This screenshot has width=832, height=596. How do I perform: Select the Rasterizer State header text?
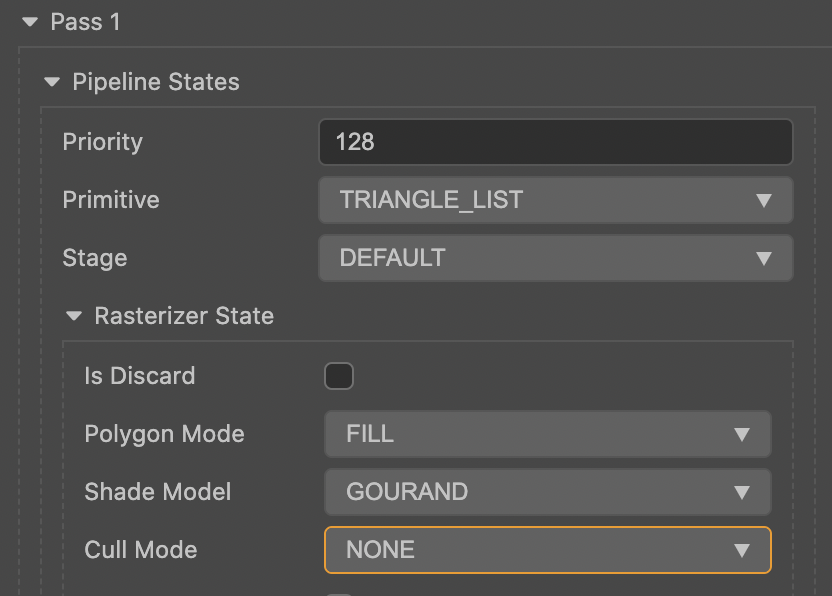point(184,316)
